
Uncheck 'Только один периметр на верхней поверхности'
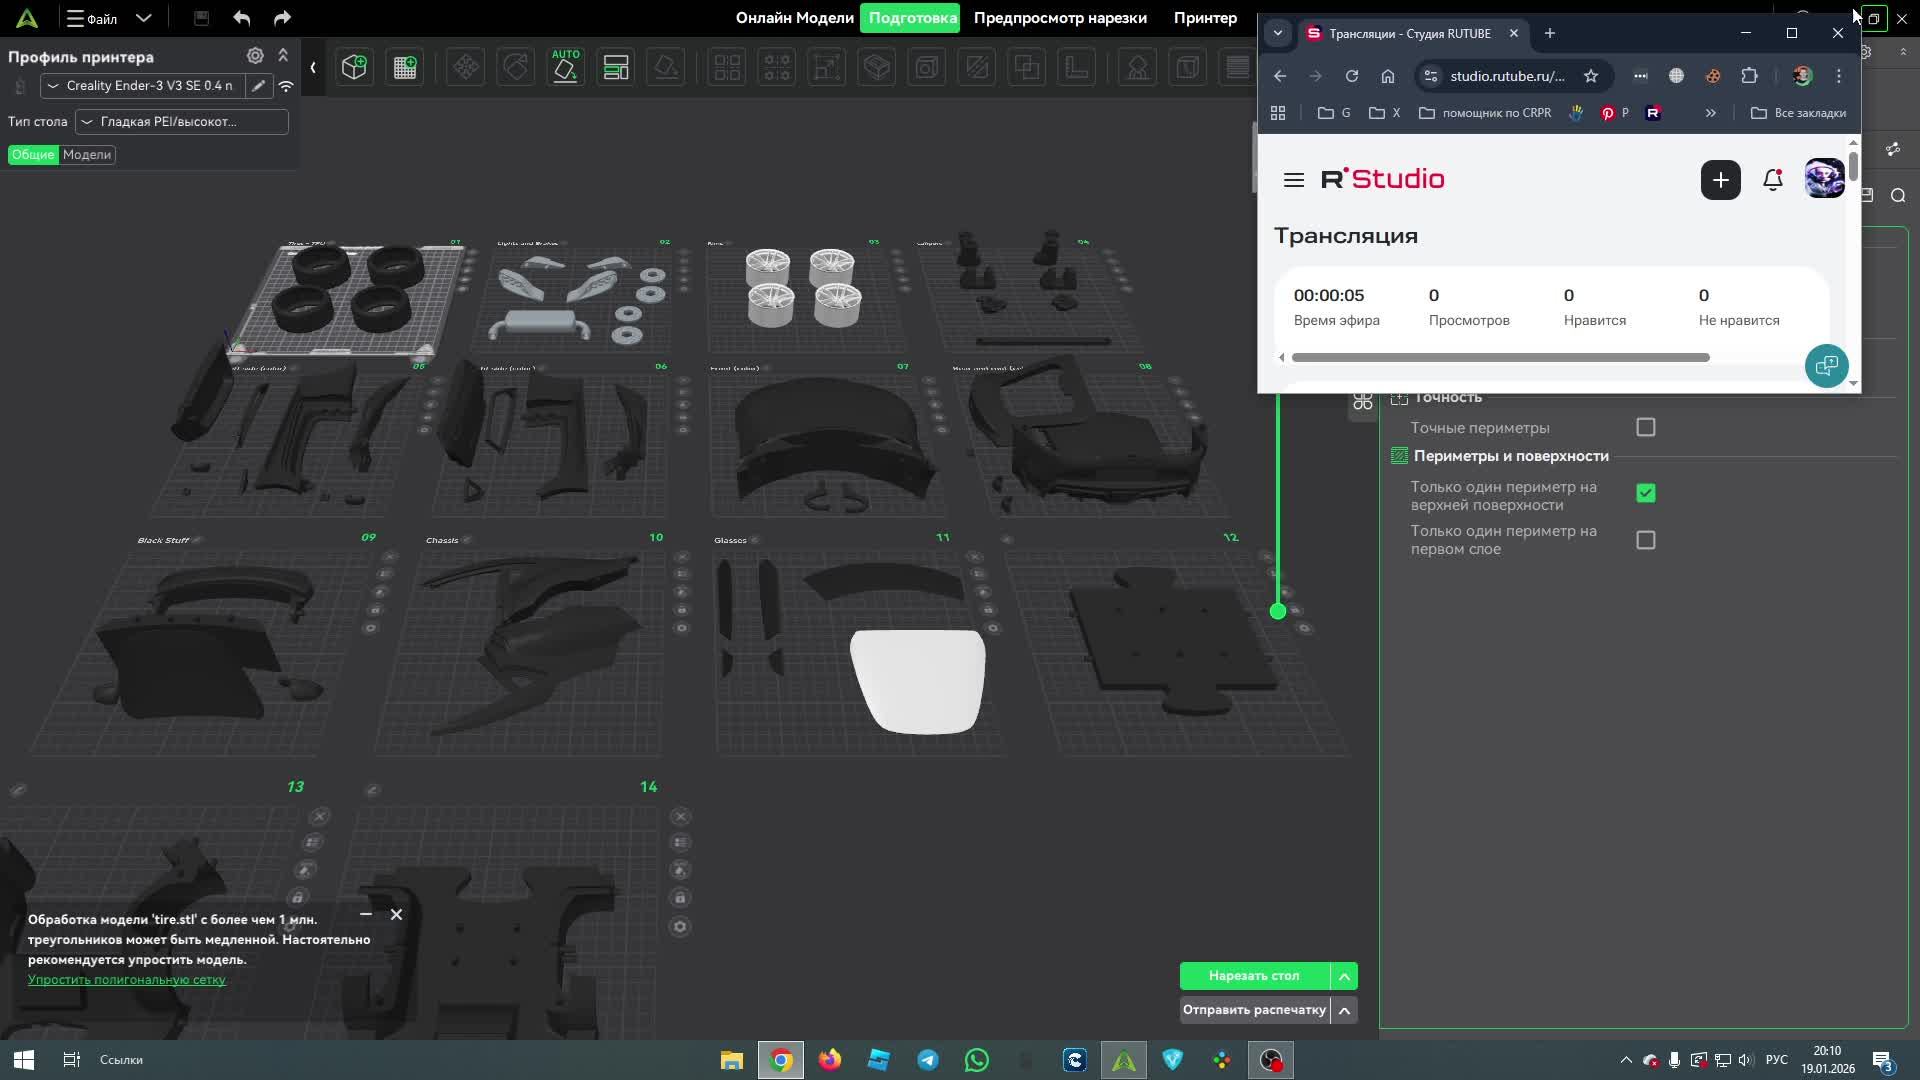(x=1646, y=493)
